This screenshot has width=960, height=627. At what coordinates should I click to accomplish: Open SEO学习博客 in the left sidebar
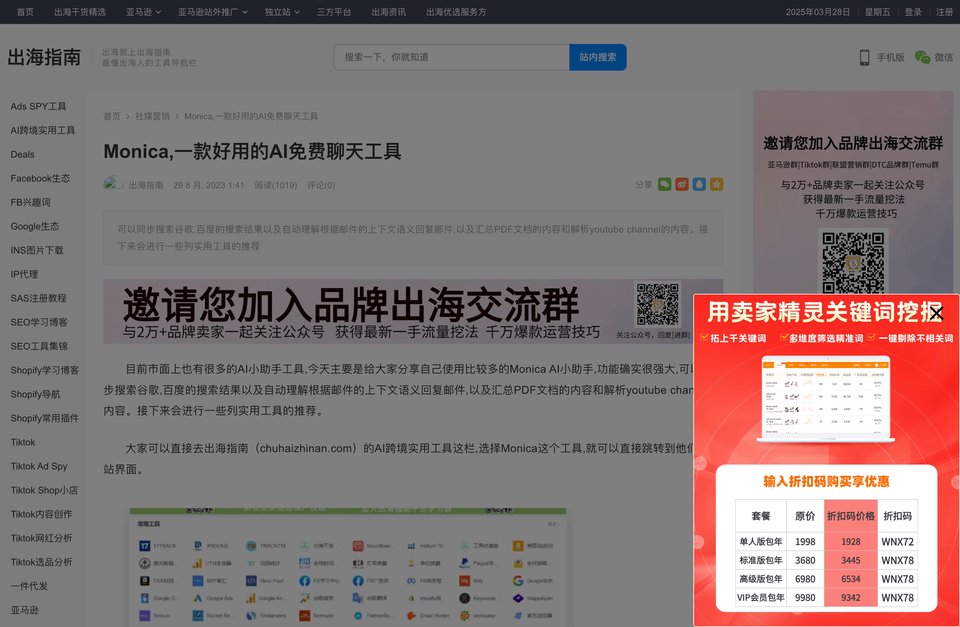point(39,322)
